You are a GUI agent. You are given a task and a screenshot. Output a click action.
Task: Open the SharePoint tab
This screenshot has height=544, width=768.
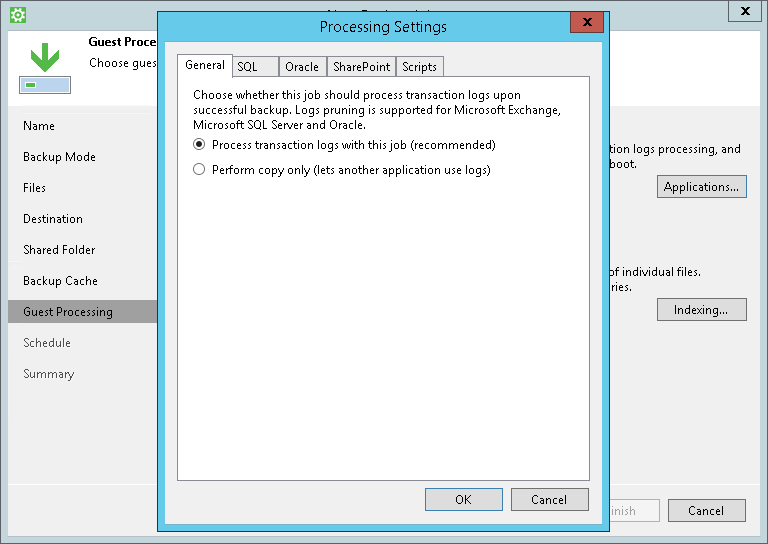click(361, 67)
